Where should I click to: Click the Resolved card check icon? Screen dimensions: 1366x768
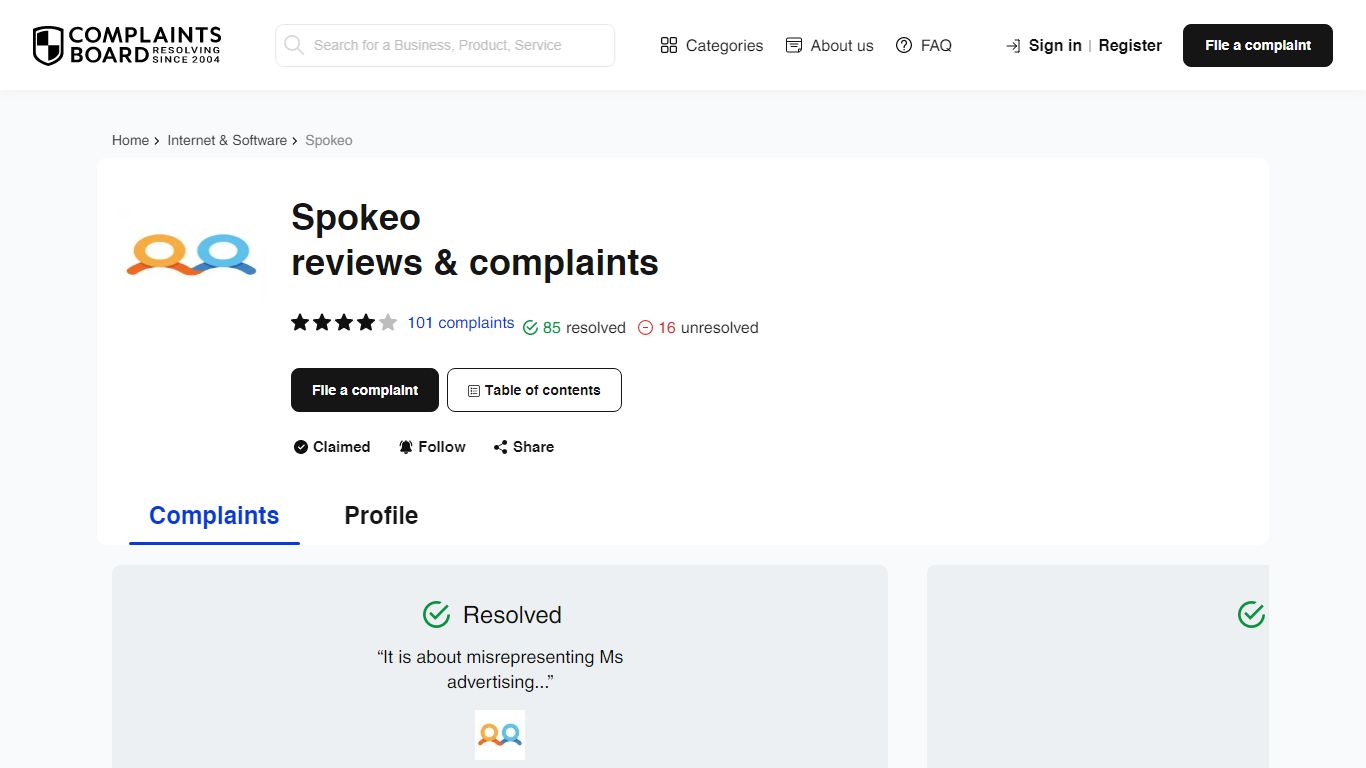pos(436,614)
